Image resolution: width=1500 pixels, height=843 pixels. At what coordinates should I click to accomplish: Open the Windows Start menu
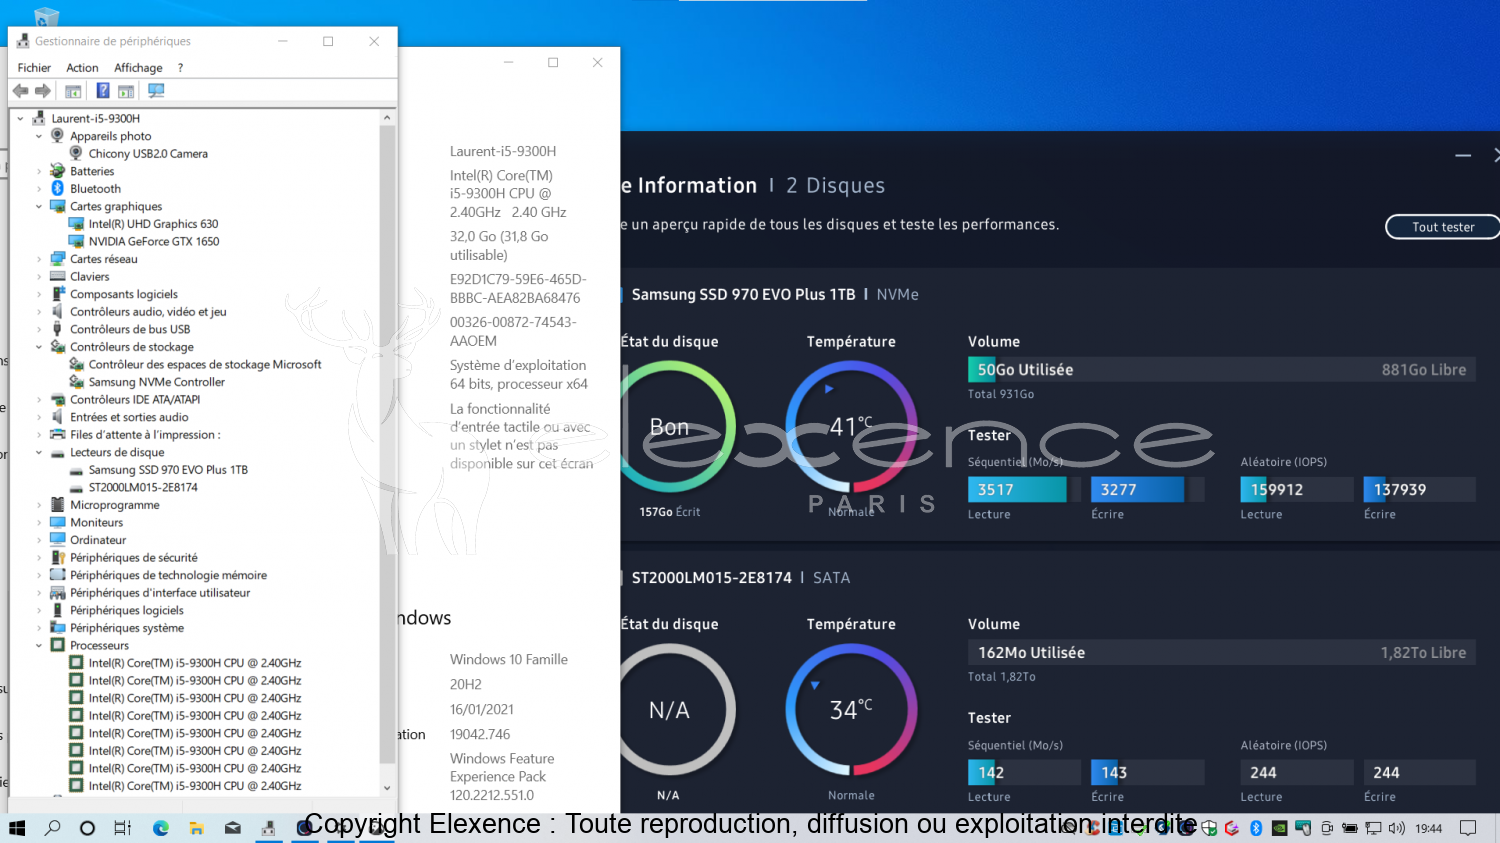point(17,828)
